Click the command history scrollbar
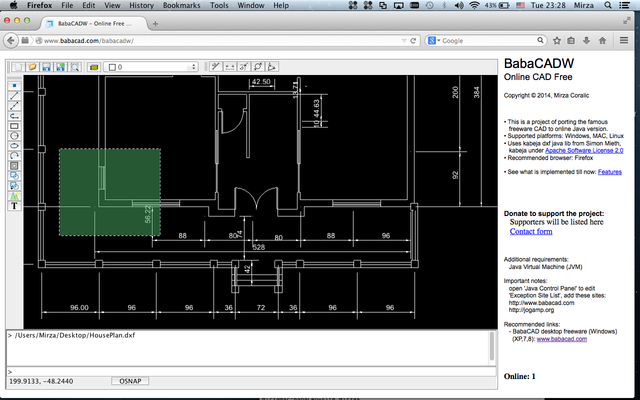 click(x=492, y=347)
